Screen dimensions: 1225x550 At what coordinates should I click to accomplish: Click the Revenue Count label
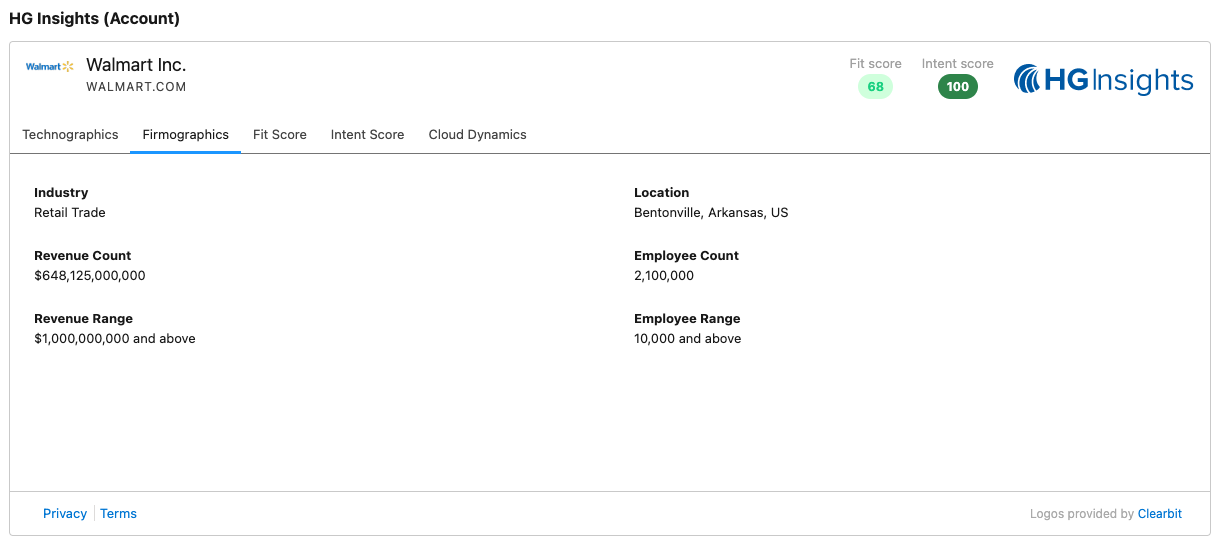tap(83, 255)
